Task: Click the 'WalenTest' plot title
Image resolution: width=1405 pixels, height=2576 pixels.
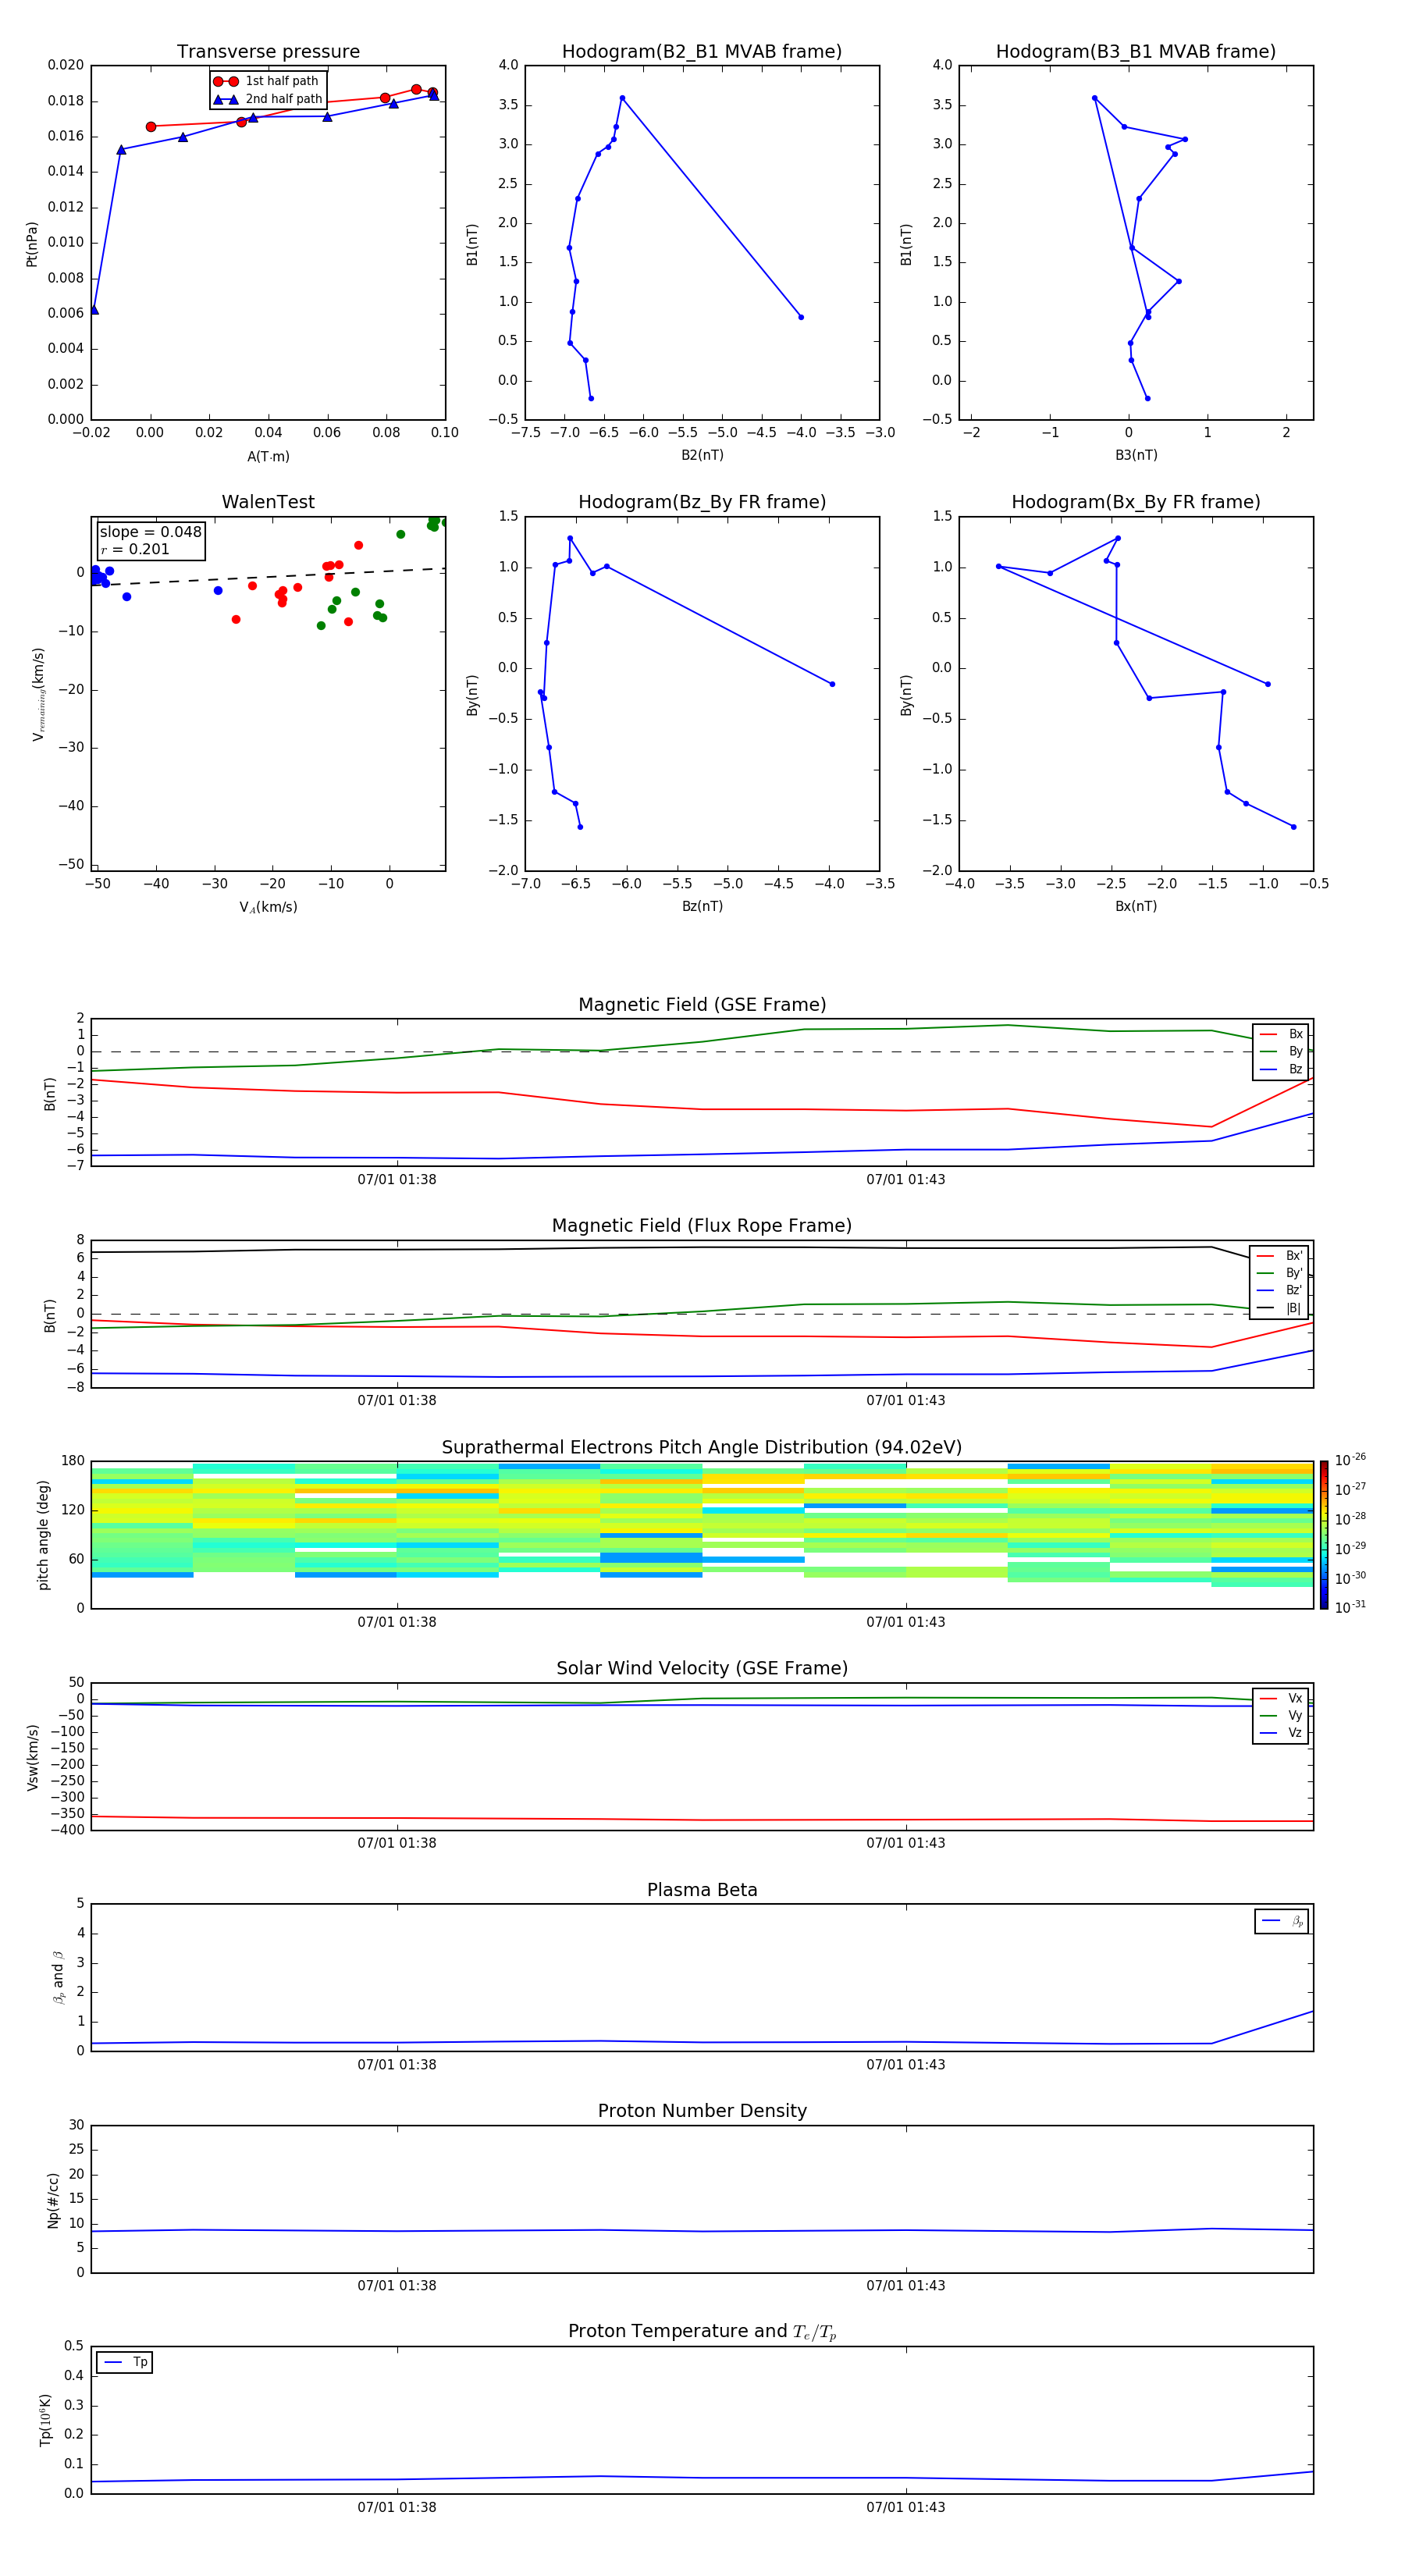Action: pyautogui.click(x=268, y=502)
